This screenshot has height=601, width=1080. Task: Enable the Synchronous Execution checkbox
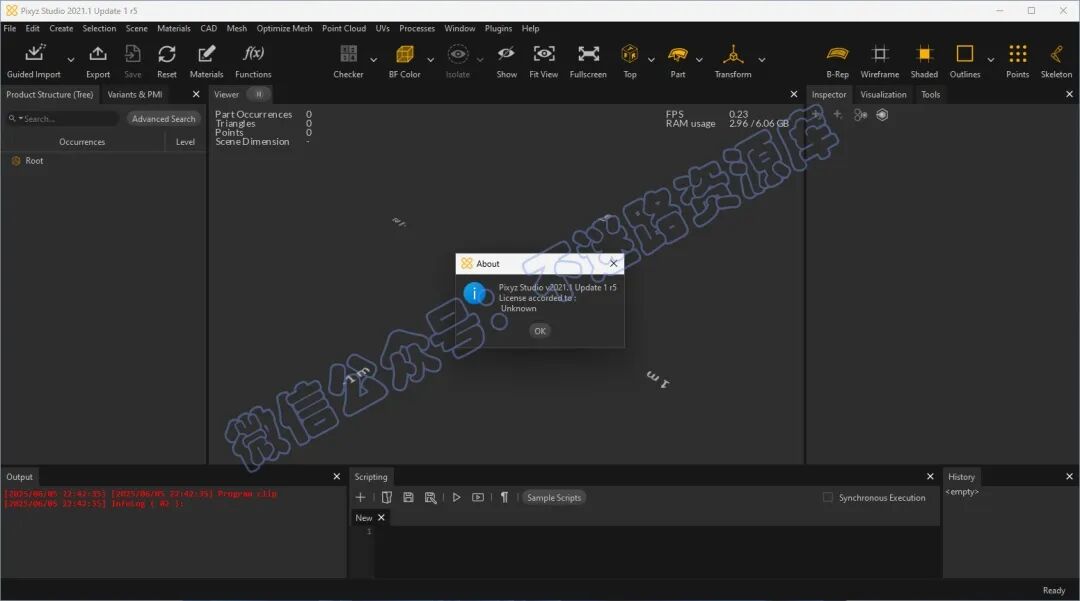[828, 497]
